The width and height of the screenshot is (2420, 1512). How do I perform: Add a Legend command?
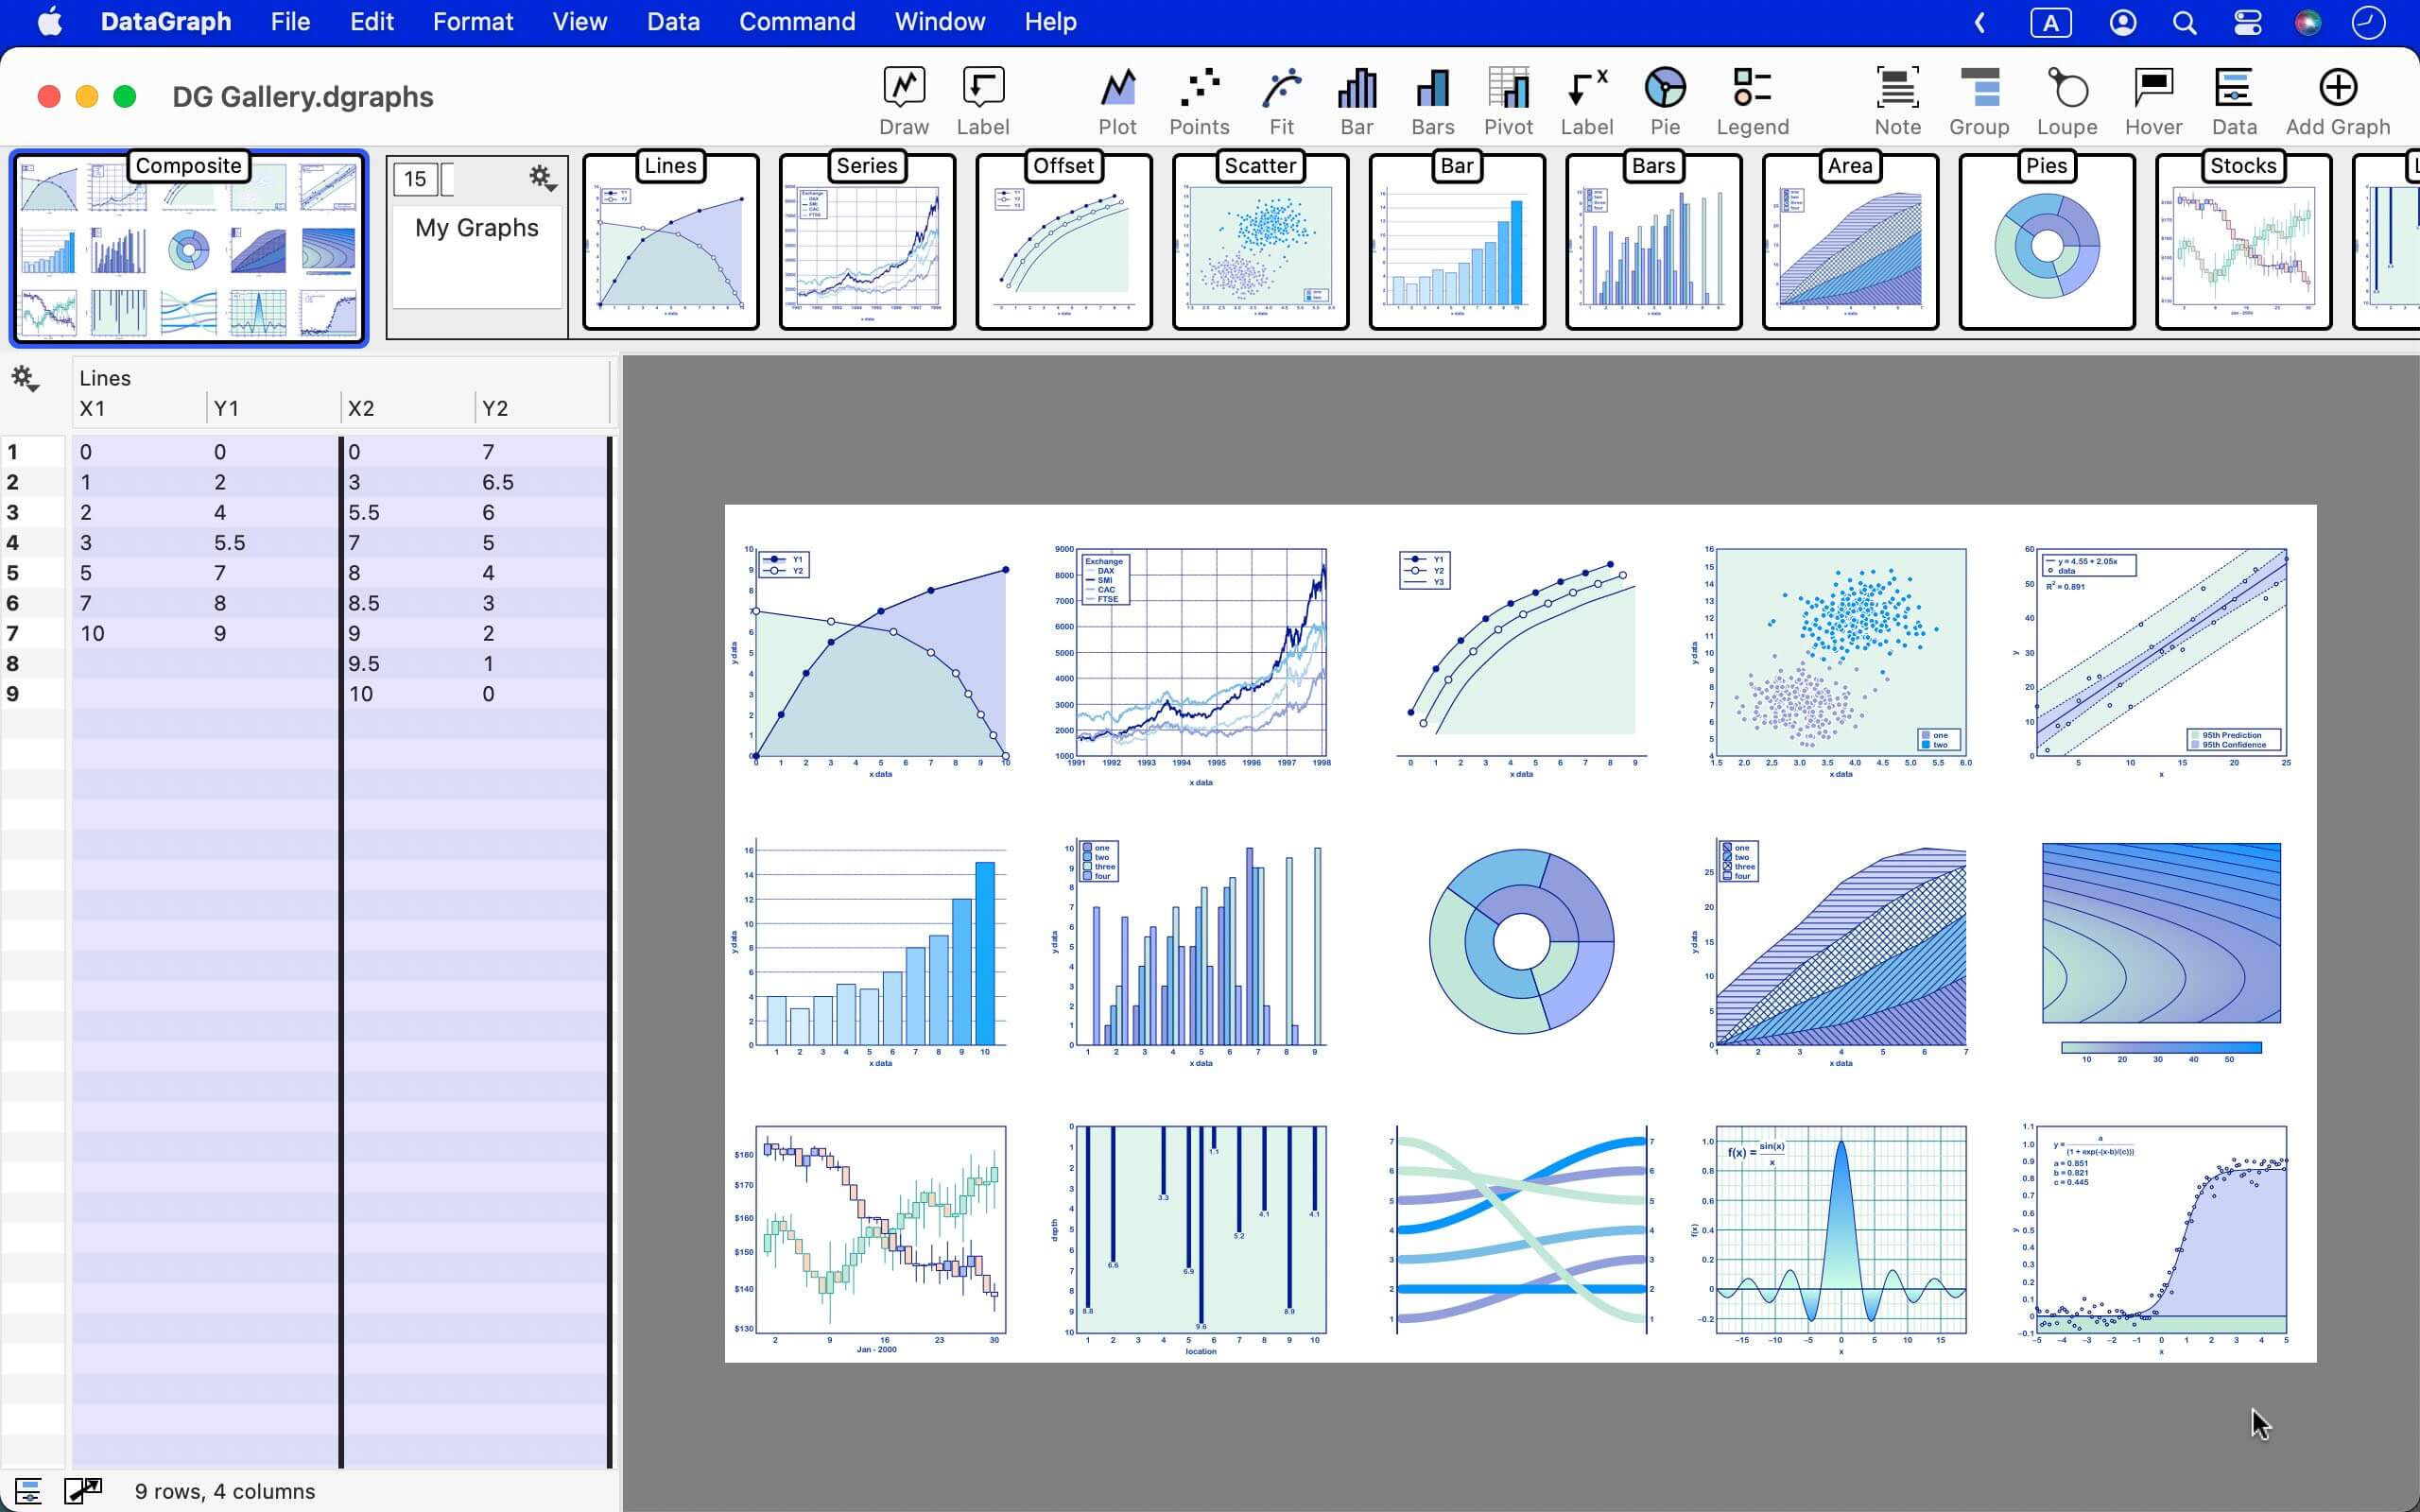(1752, 100)
